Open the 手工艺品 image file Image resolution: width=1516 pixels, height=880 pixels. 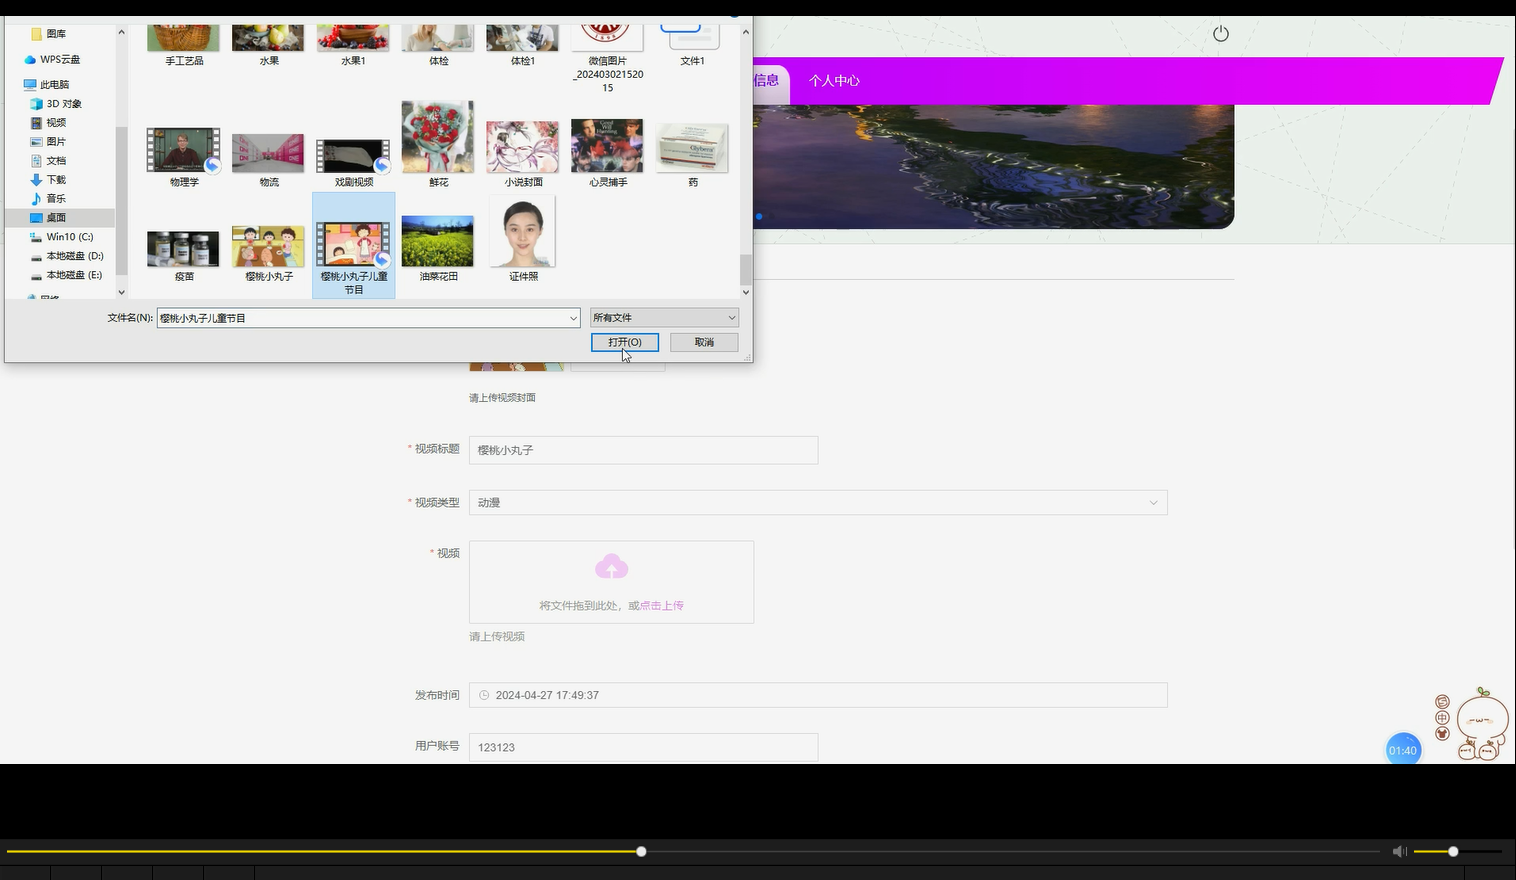[184, 44]
